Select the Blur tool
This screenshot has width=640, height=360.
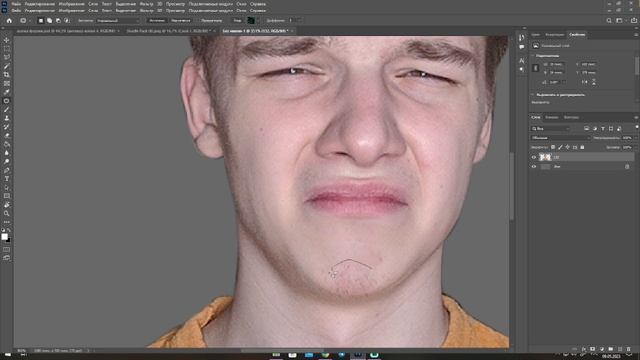(7, 153)
